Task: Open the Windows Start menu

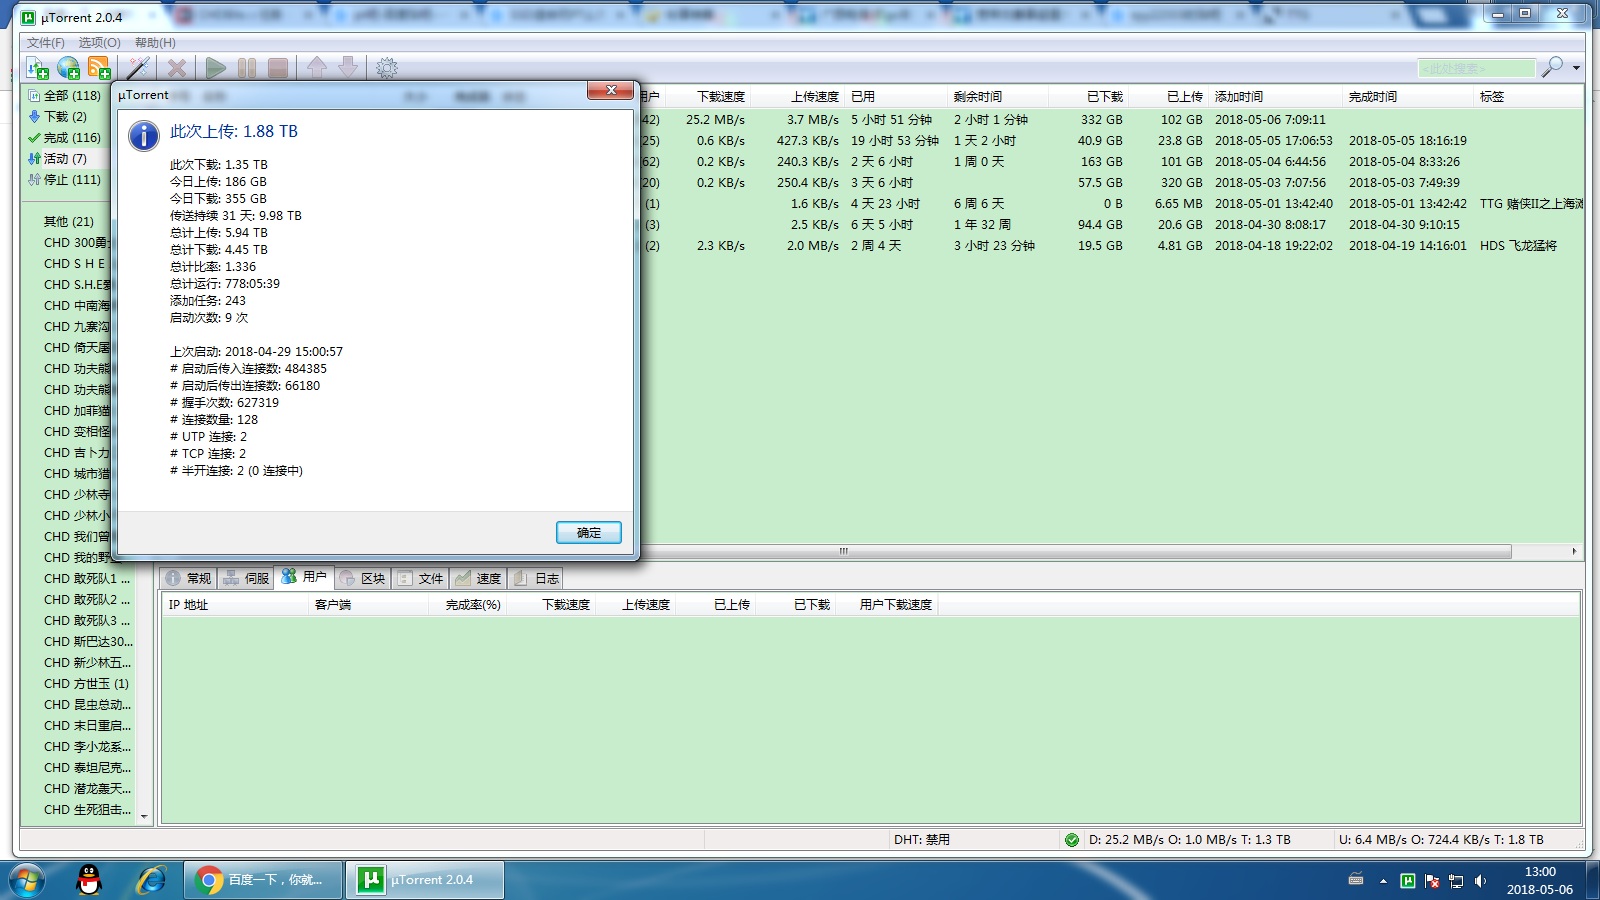Action: (26, 881)
